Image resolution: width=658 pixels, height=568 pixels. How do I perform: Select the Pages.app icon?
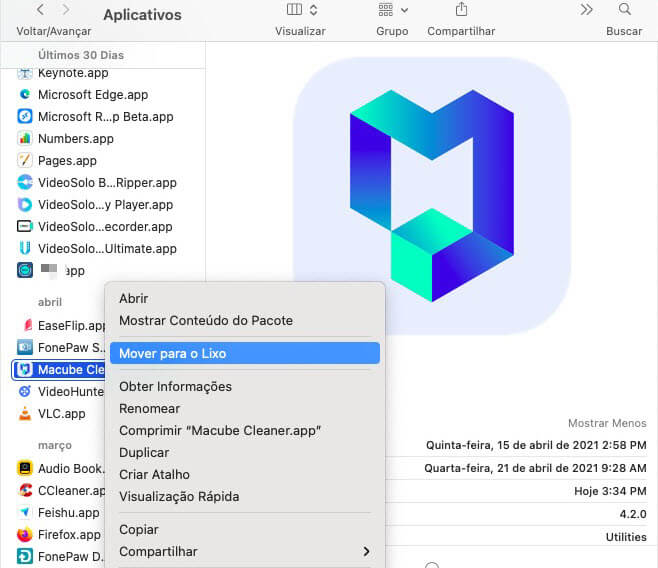pyautogui.click(x=25, y=160)
